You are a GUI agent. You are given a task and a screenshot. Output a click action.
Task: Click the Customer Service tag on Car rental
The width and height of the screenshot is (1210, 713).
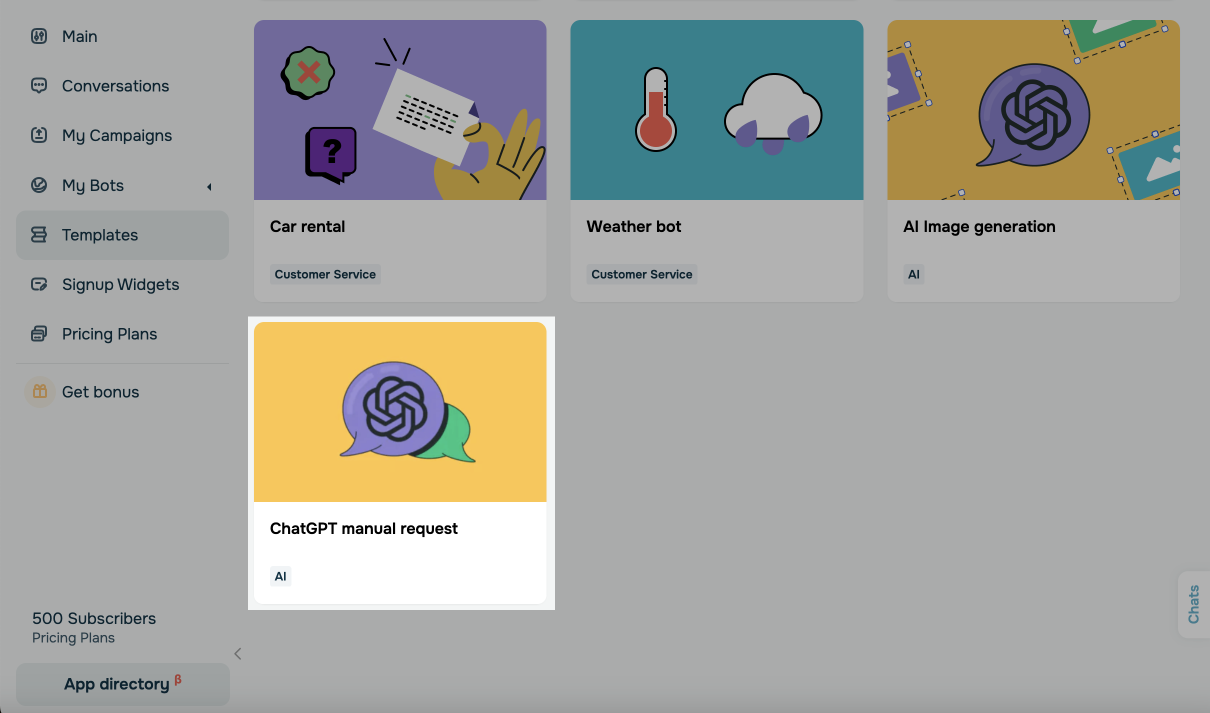click(325, 274)
